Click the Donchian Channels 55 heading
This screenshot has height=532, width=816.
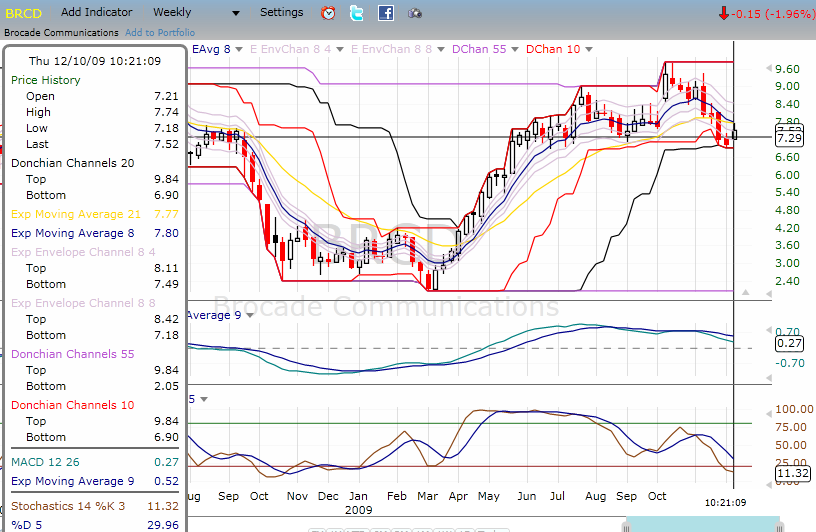pyautogui.click(x=72, y=354)
